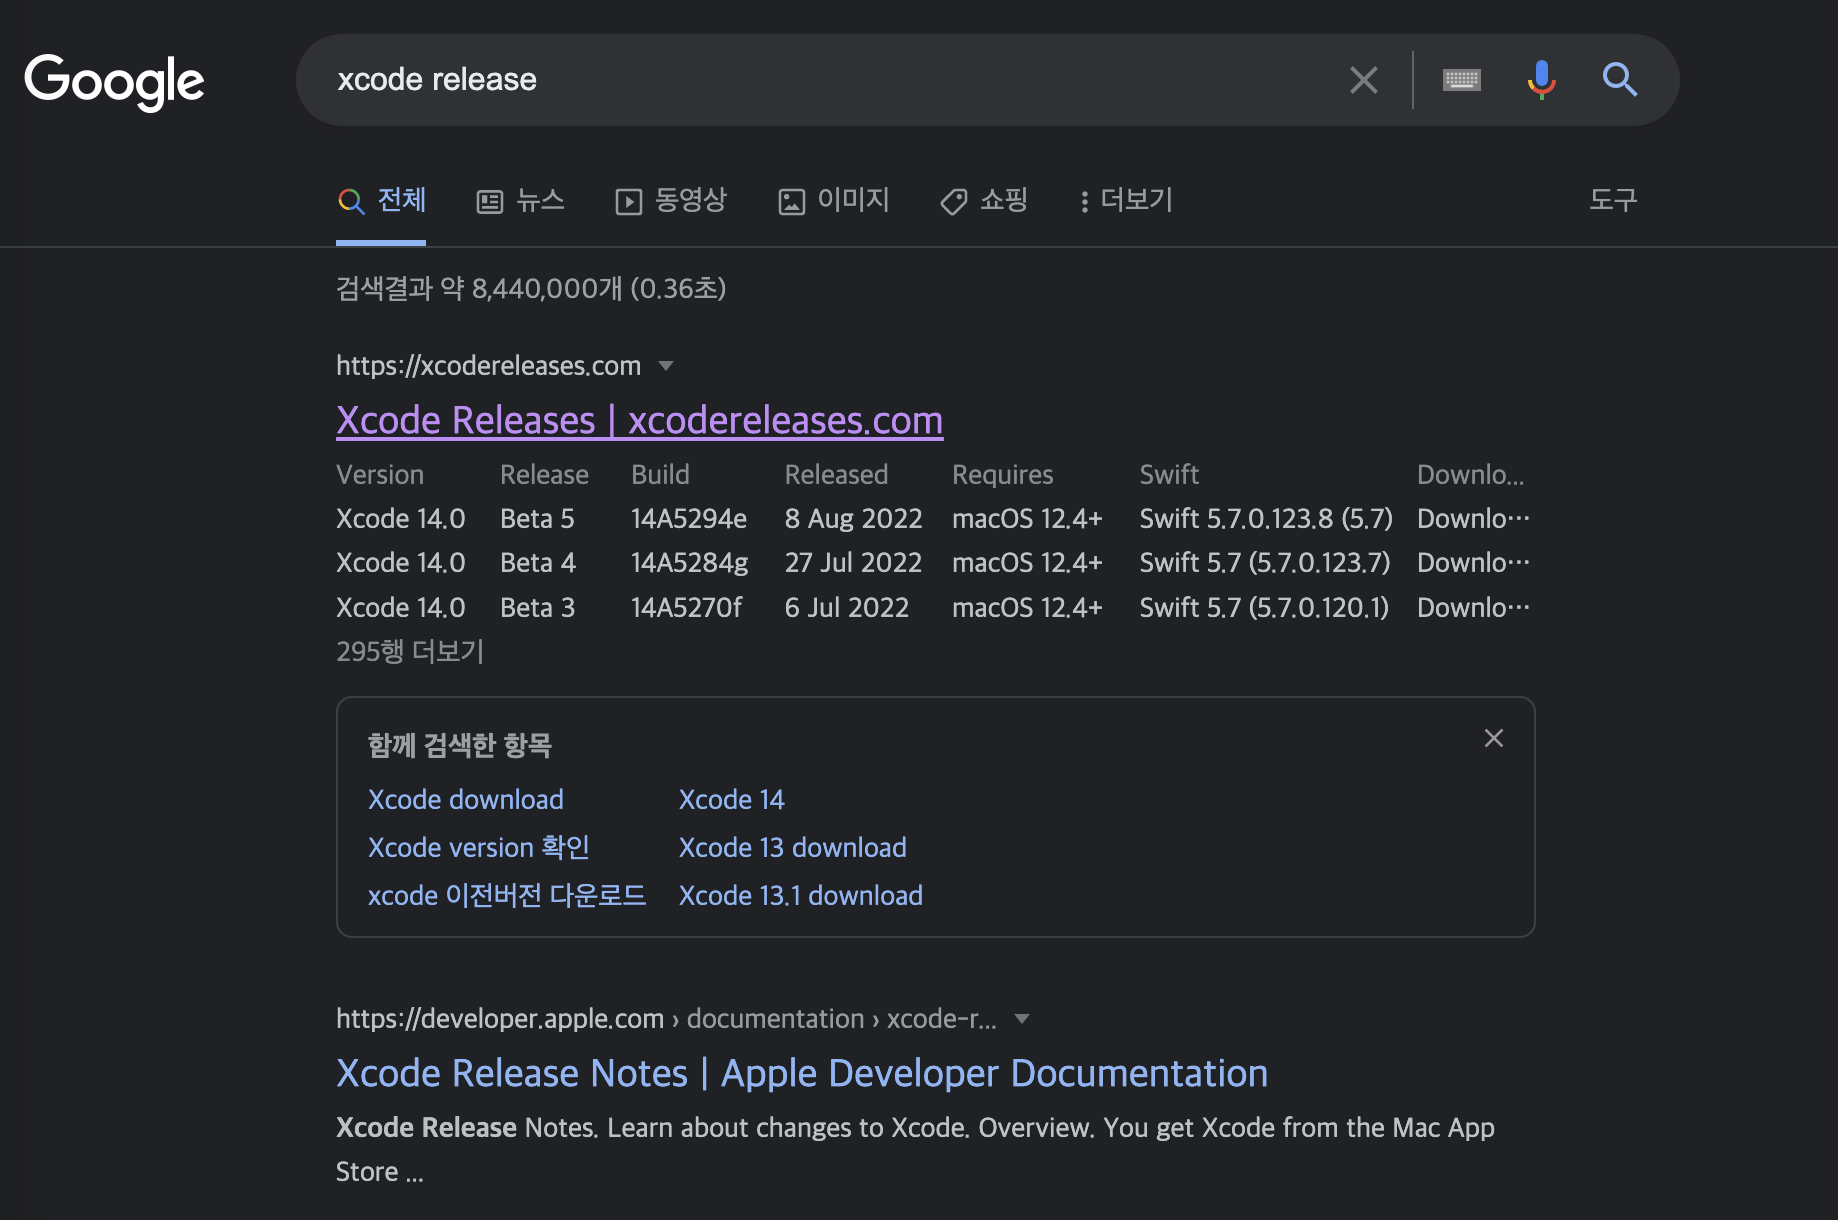The height and width of the screenshot is (1220, 1838).
Task: Click build number 14A5294e
Action: (x=689, y=519)
